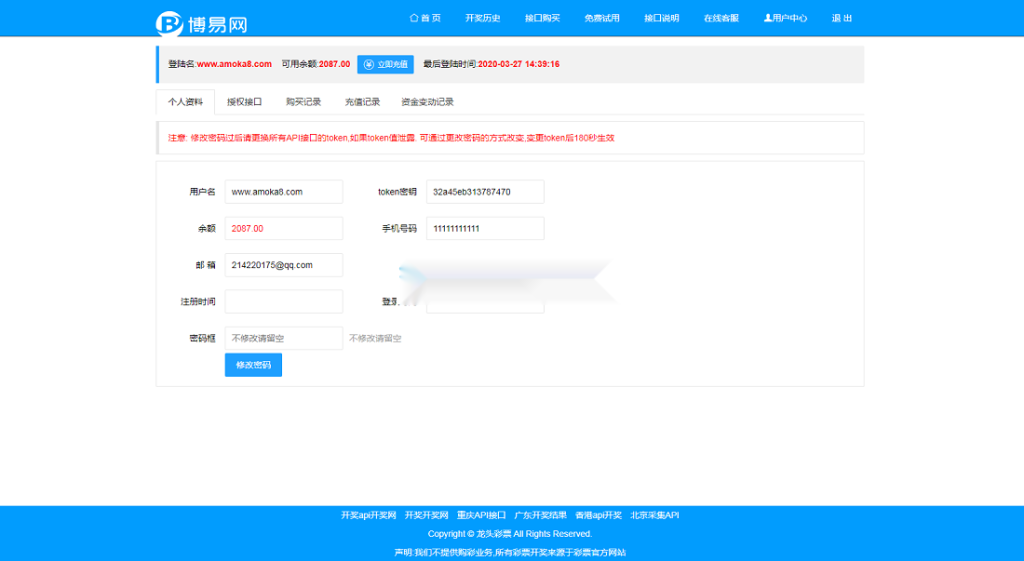Switch to 授权接口 tab

click(x=244, y=102)
